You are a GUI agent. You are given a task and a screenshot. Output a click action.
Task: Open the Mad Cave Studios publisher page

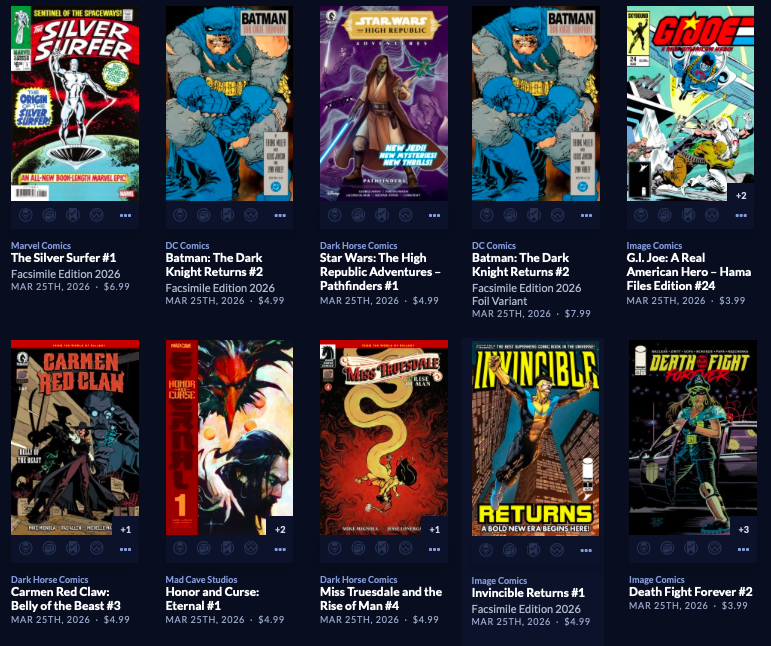201,580
